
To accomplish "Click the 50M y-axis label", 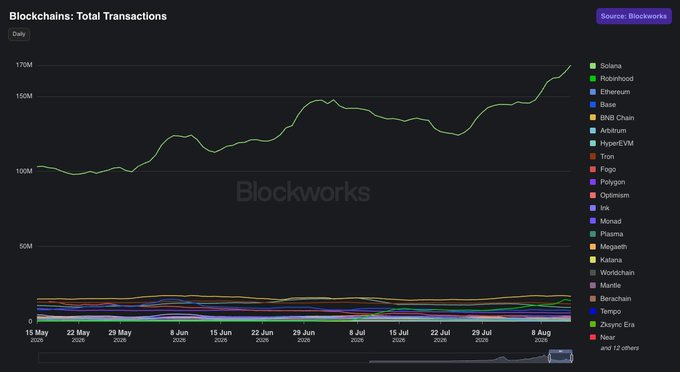I will click(x=26, y=246).
